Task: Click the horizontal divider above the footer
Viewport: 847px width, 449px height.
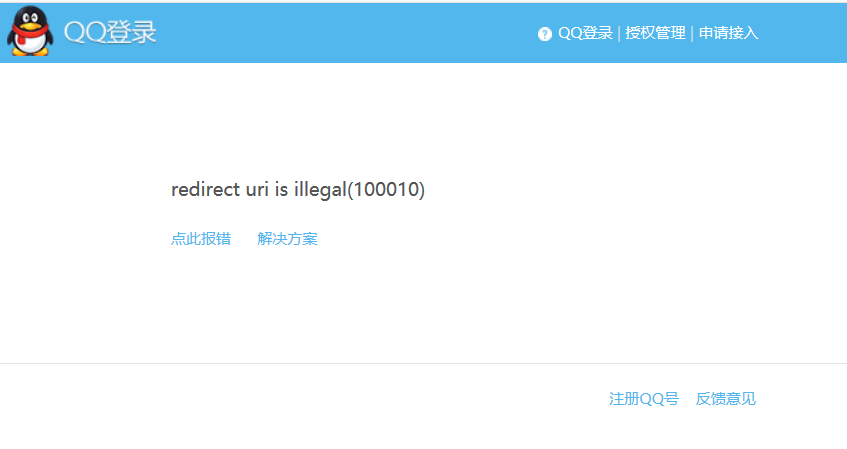Action: tap(423, 363)
